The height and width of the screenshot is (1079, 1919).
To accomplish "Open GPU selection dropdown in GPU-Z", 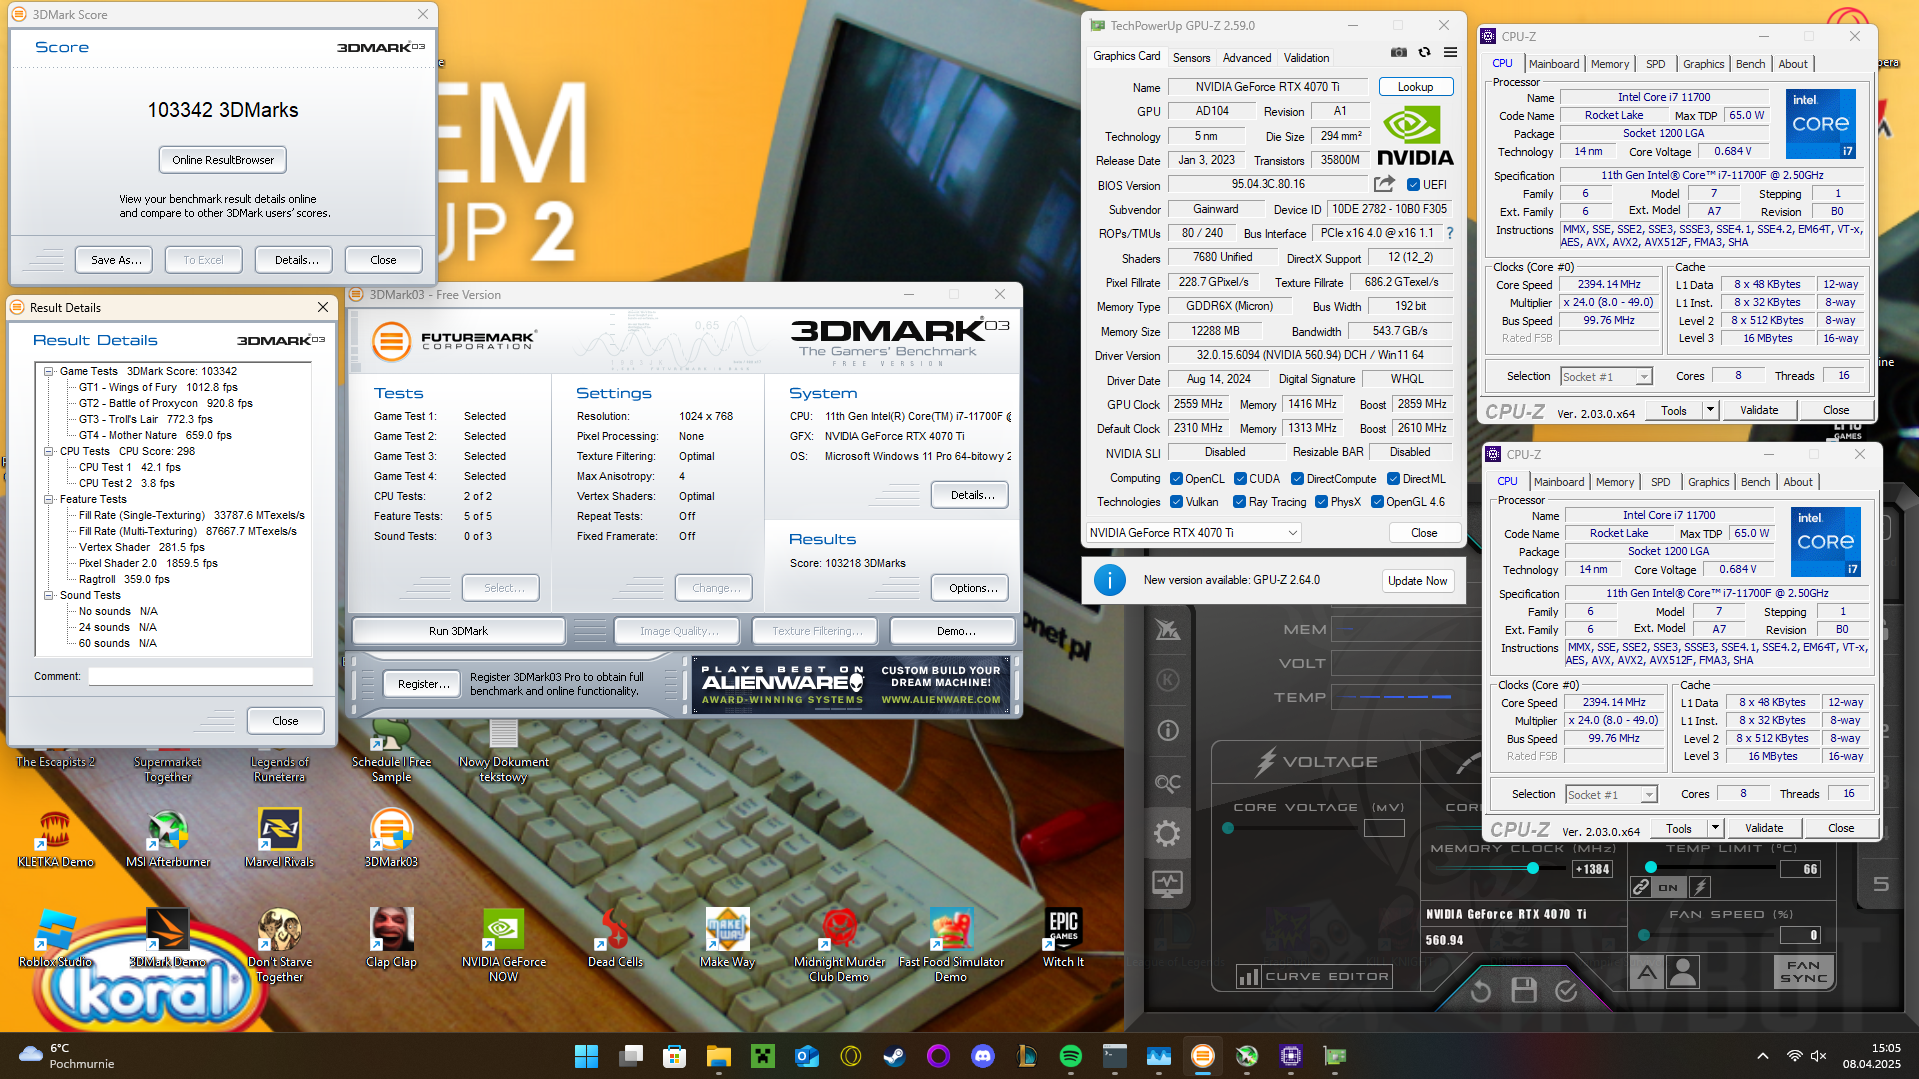I will [1194, 533].
